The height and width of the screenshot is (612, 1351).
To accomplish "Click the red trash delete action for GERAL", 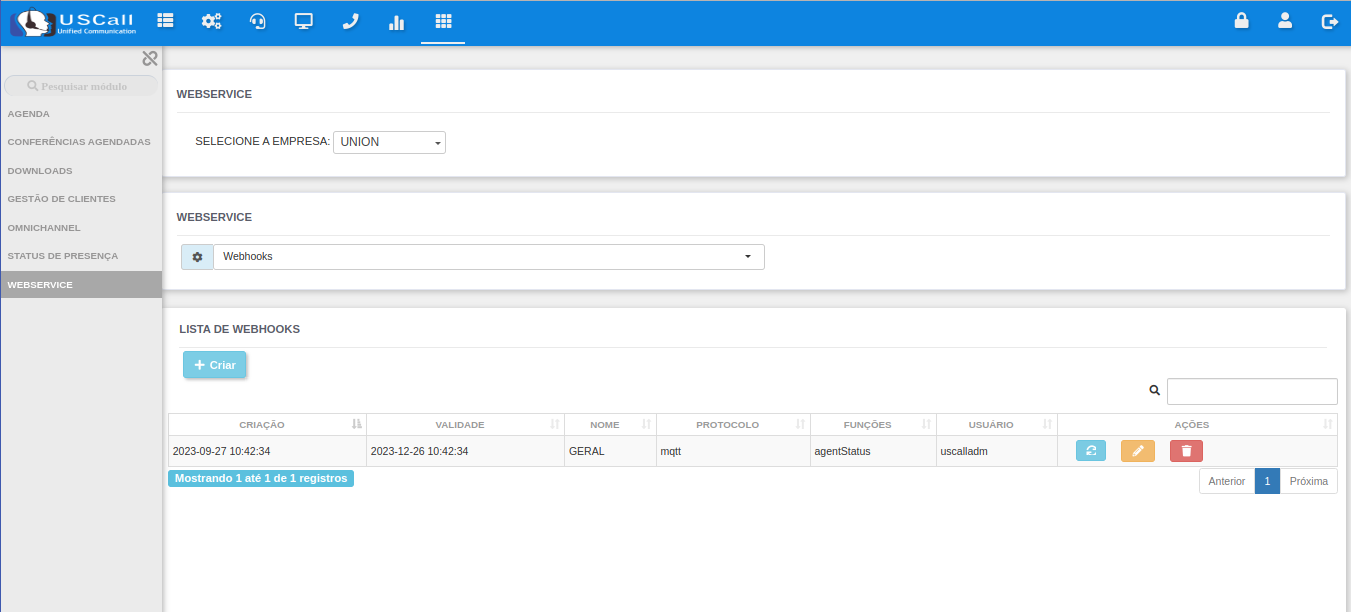I will tap(1186, 451).
